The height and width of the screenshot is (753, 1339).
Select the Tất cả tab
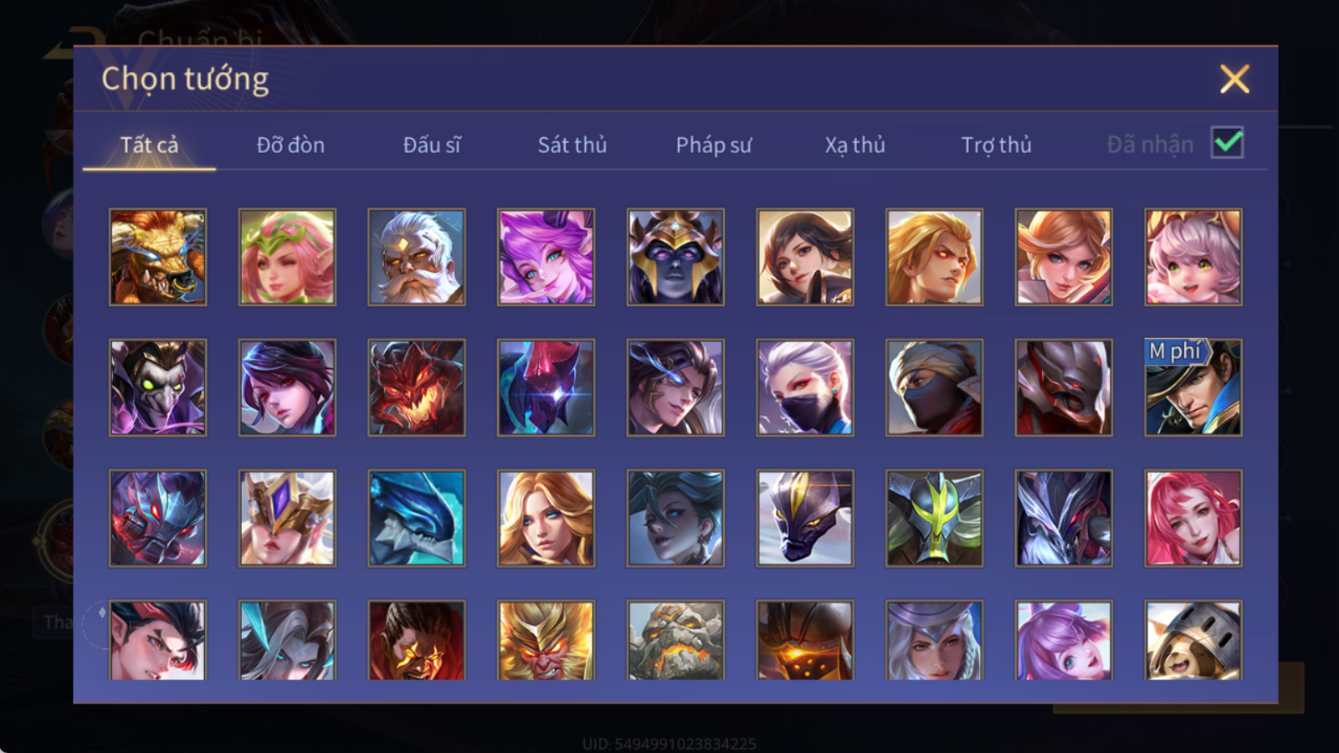(x=149, y=145)
